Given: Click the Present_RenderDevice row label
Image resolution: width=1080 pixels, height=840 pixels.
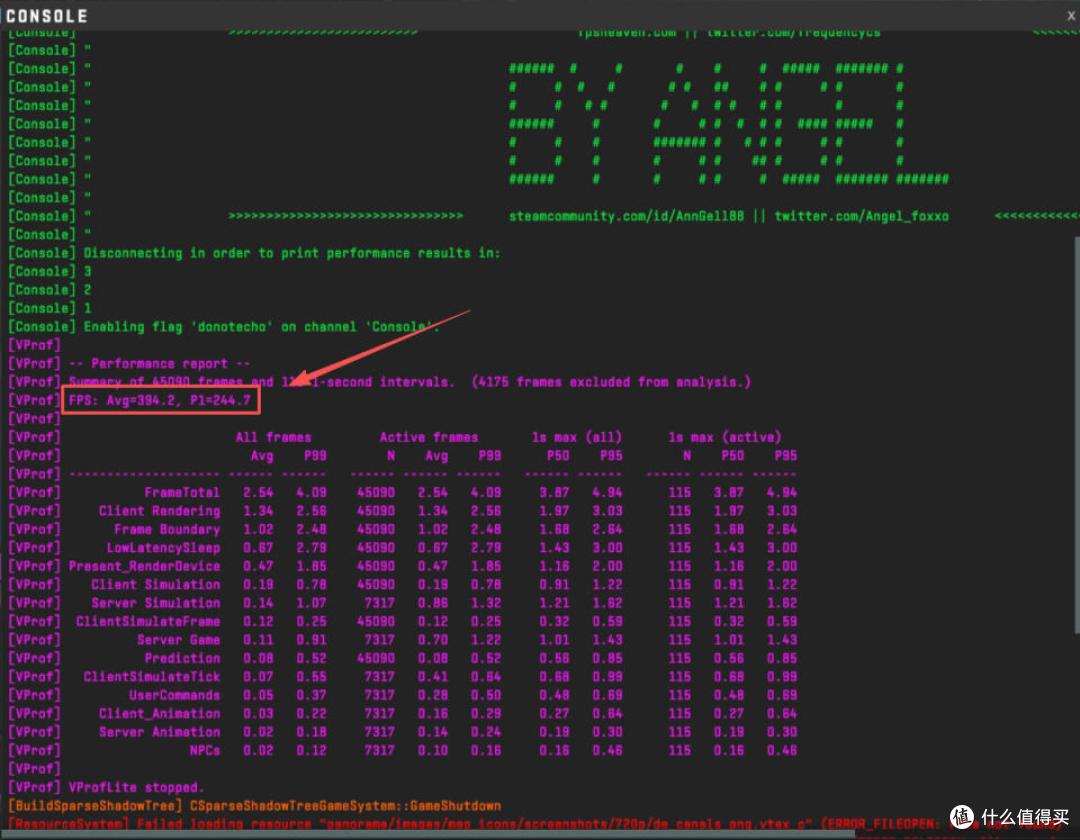Looking at the screenshot, I should coord(144,566).
